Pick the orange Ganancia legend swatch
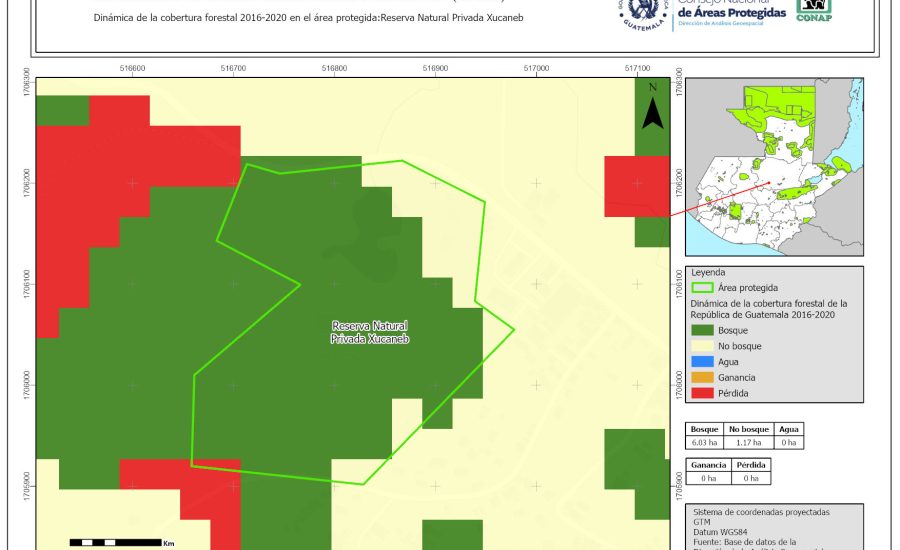Image resolution: width=900 pixels, height=550 pixels. (704, 377)
